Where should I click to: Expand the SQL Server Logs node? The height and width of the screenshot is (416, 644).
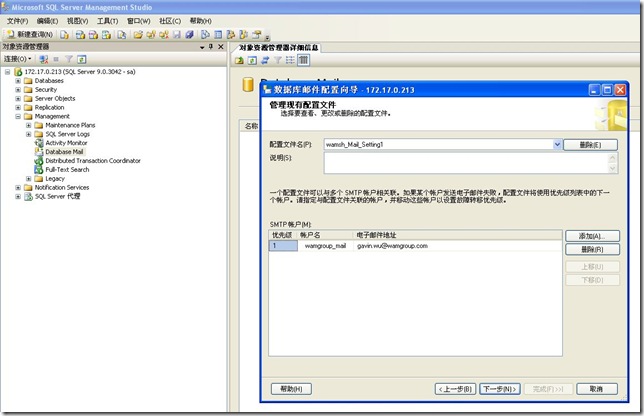[29, 134]
